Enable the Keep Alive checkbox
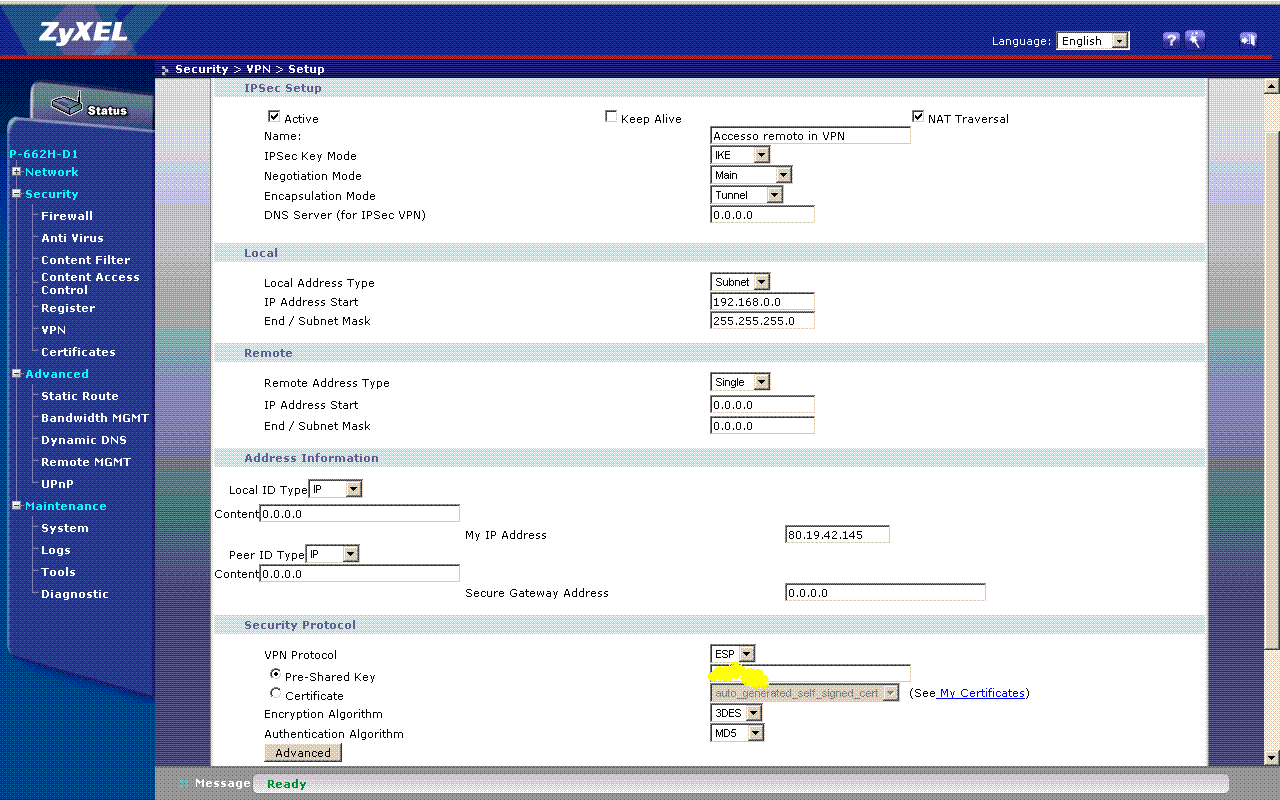The height and width of the screenshot is (800, 1280). tap(611, 117)
